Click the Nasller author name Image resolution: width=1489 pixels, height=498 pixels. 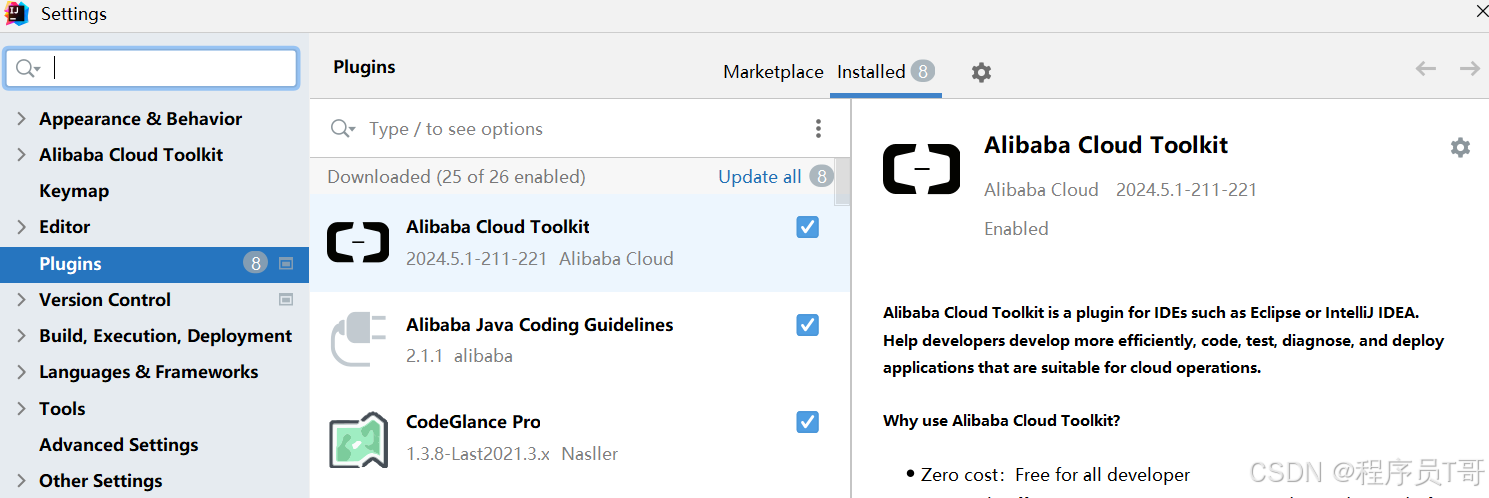click(590, 453)
